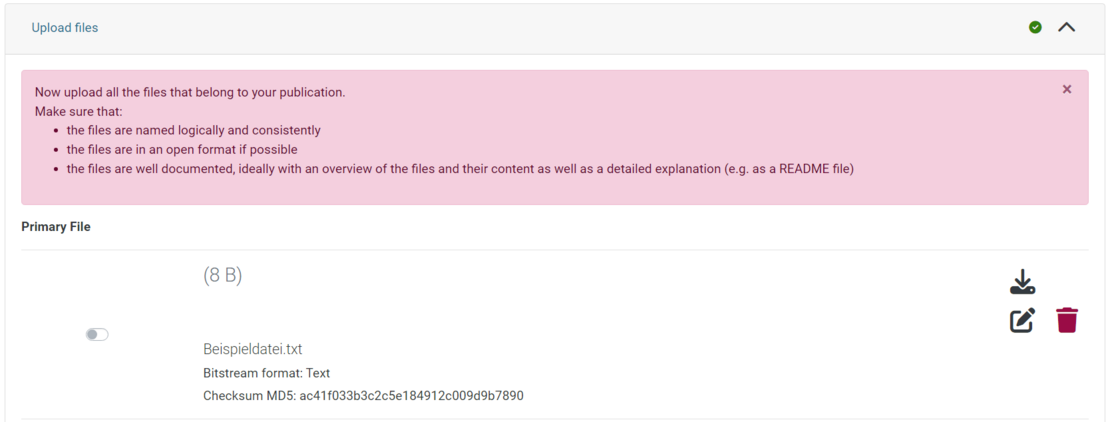Dismiss the pink upload instructions alert
Viewport: 1110px width, 422px height.
1067,89
